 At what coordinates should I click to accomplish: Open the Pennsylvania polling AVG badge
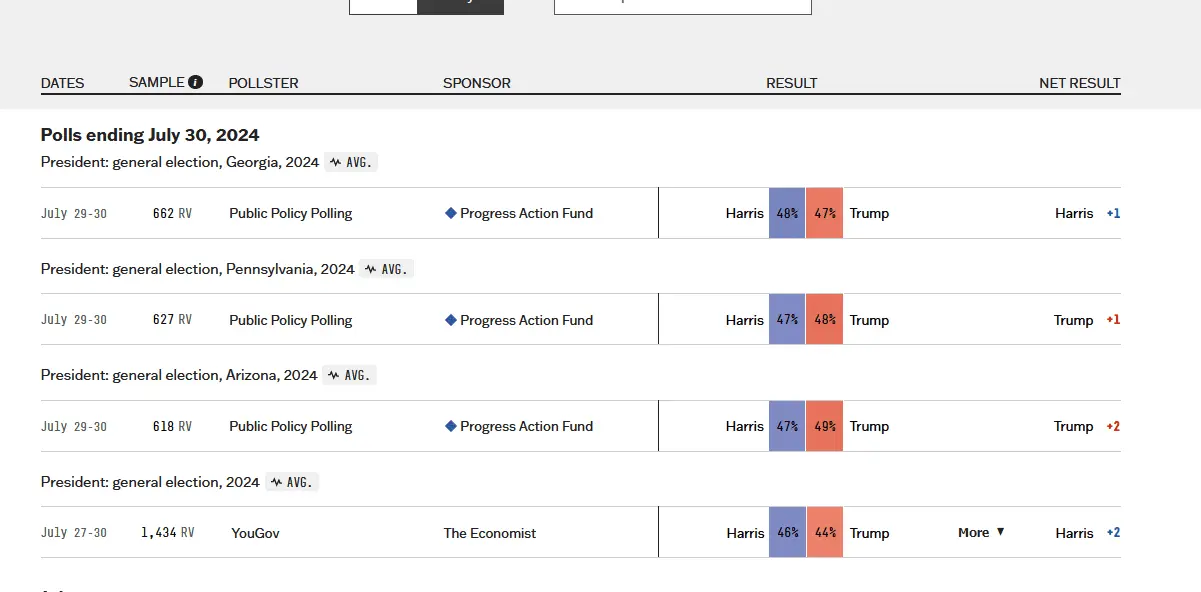coord(387,269)
